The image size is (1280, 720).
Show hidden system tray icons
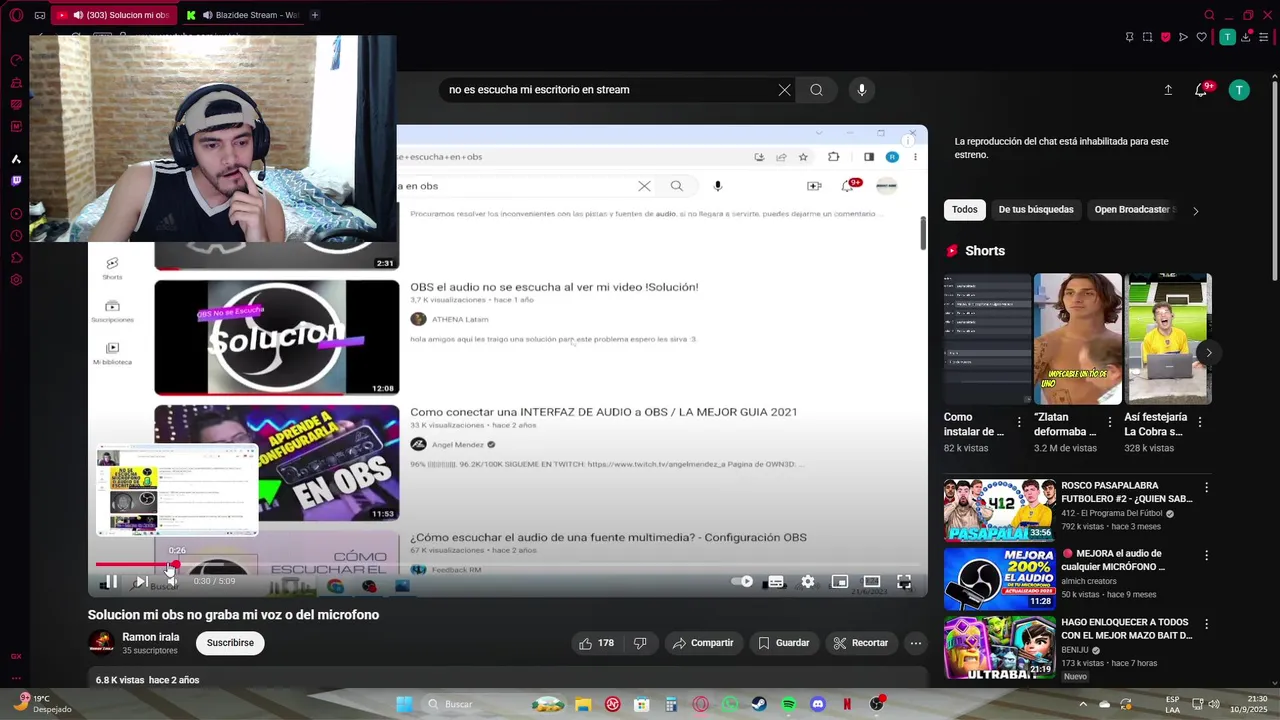click(x=1083, y=704)
